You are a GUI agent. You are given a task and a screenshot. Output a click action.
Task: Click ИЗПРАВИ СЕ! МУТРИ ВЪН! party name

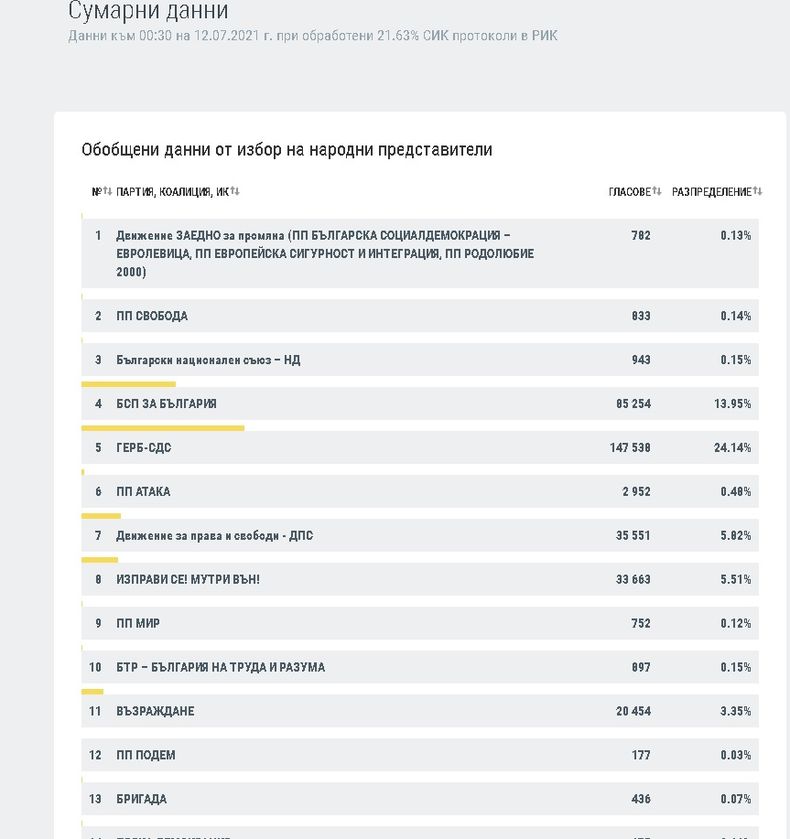coord(188,579)
